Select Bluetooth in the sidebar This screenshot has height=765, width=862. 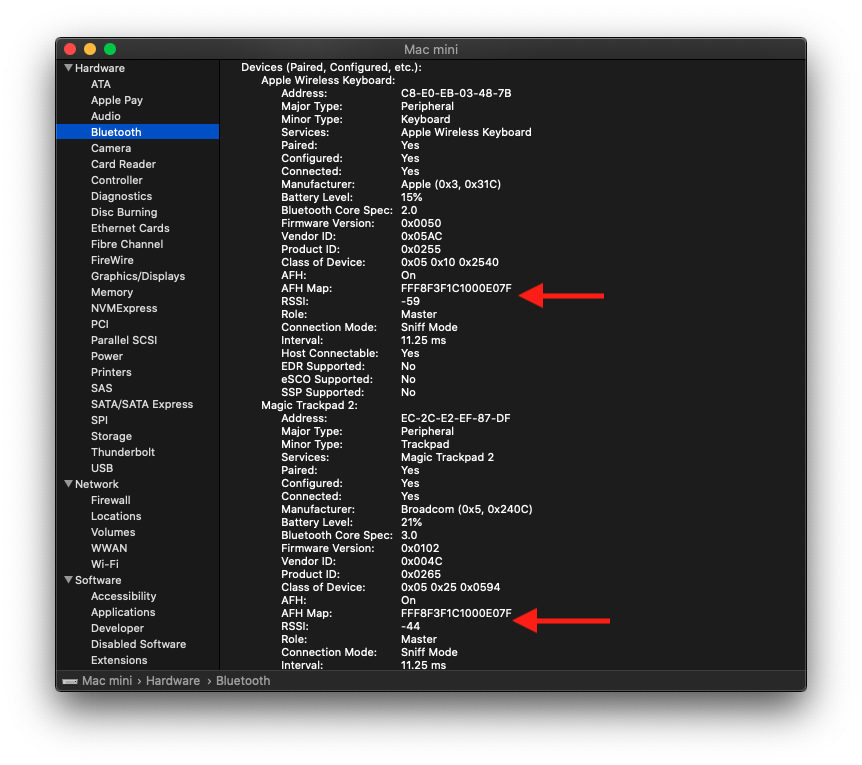137,132
